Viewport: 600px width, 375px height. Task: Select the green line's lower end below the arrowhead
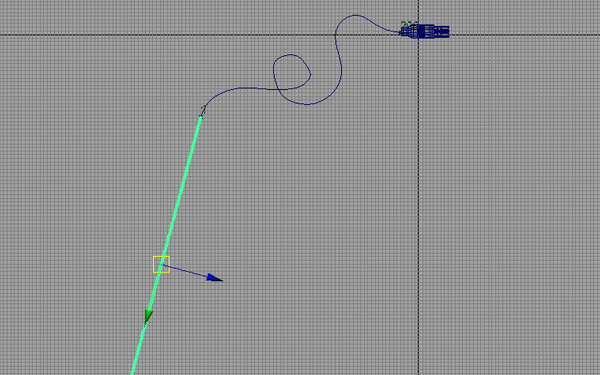point(138,350)
